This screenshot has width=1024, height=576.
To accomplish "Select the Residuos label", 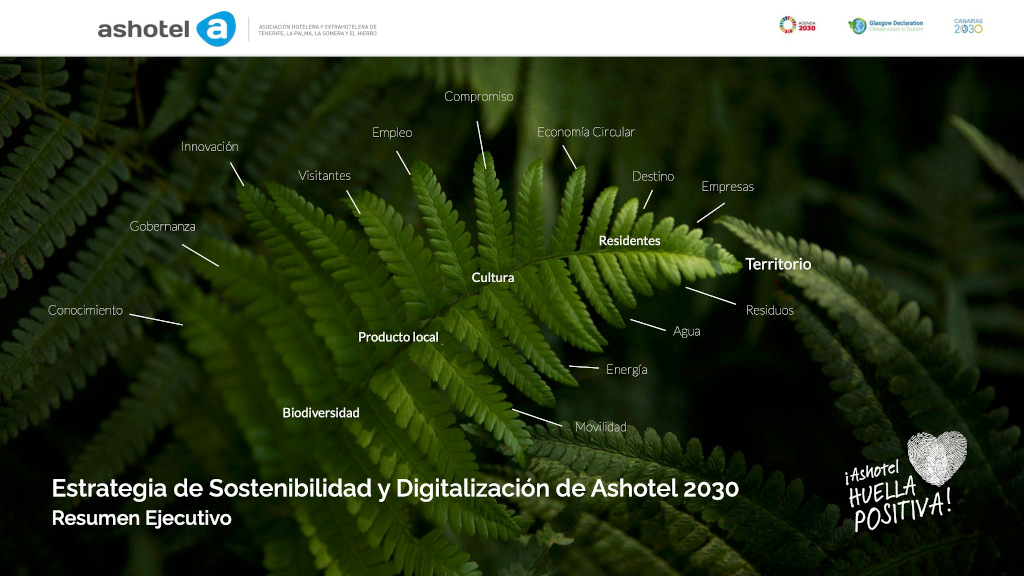I will click(769, 311).
